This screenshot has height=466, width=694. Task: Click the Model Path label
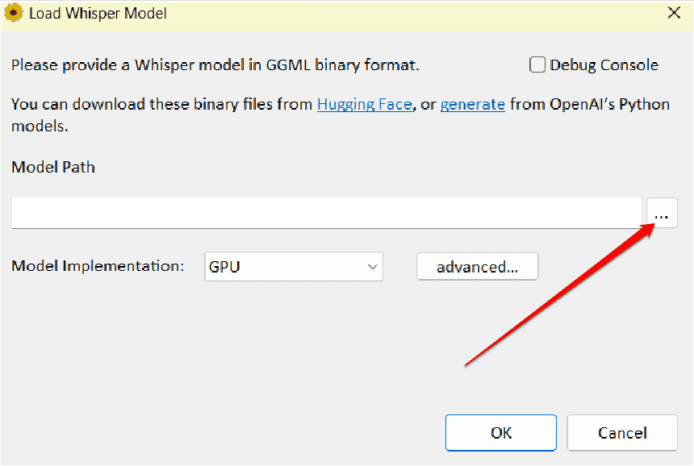tap(53, 167)
